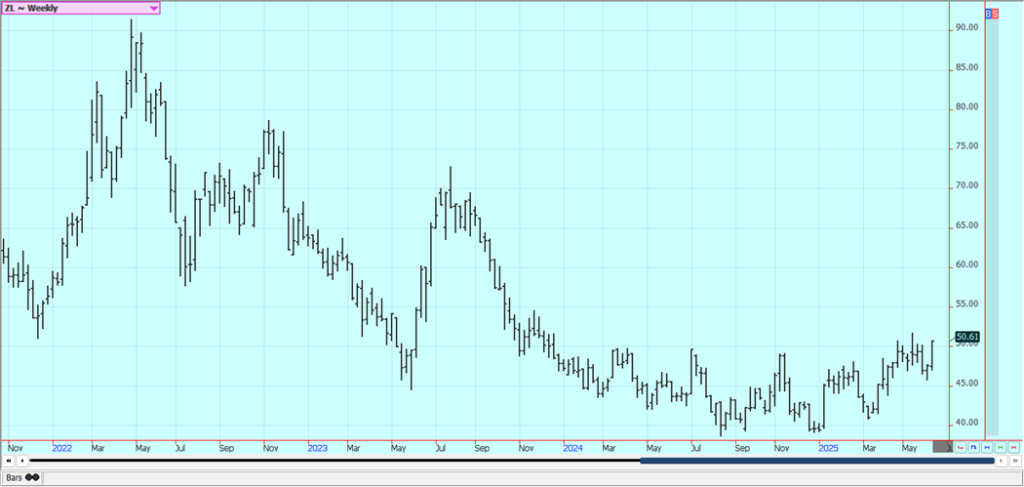Click the dark blue horizontal scrollbar thumb
The width and height of the screenshot is (1024, 487).
pyautogui.click(x=817, y=461)
